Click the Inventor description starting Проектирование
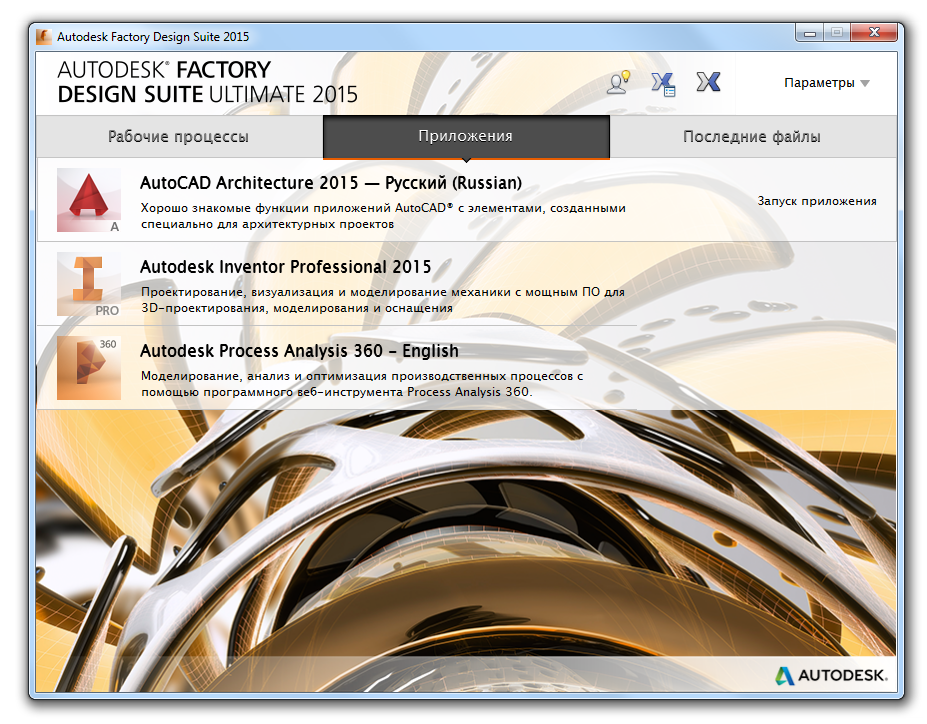The image size is (927, 724). click(x=383, y=300)
